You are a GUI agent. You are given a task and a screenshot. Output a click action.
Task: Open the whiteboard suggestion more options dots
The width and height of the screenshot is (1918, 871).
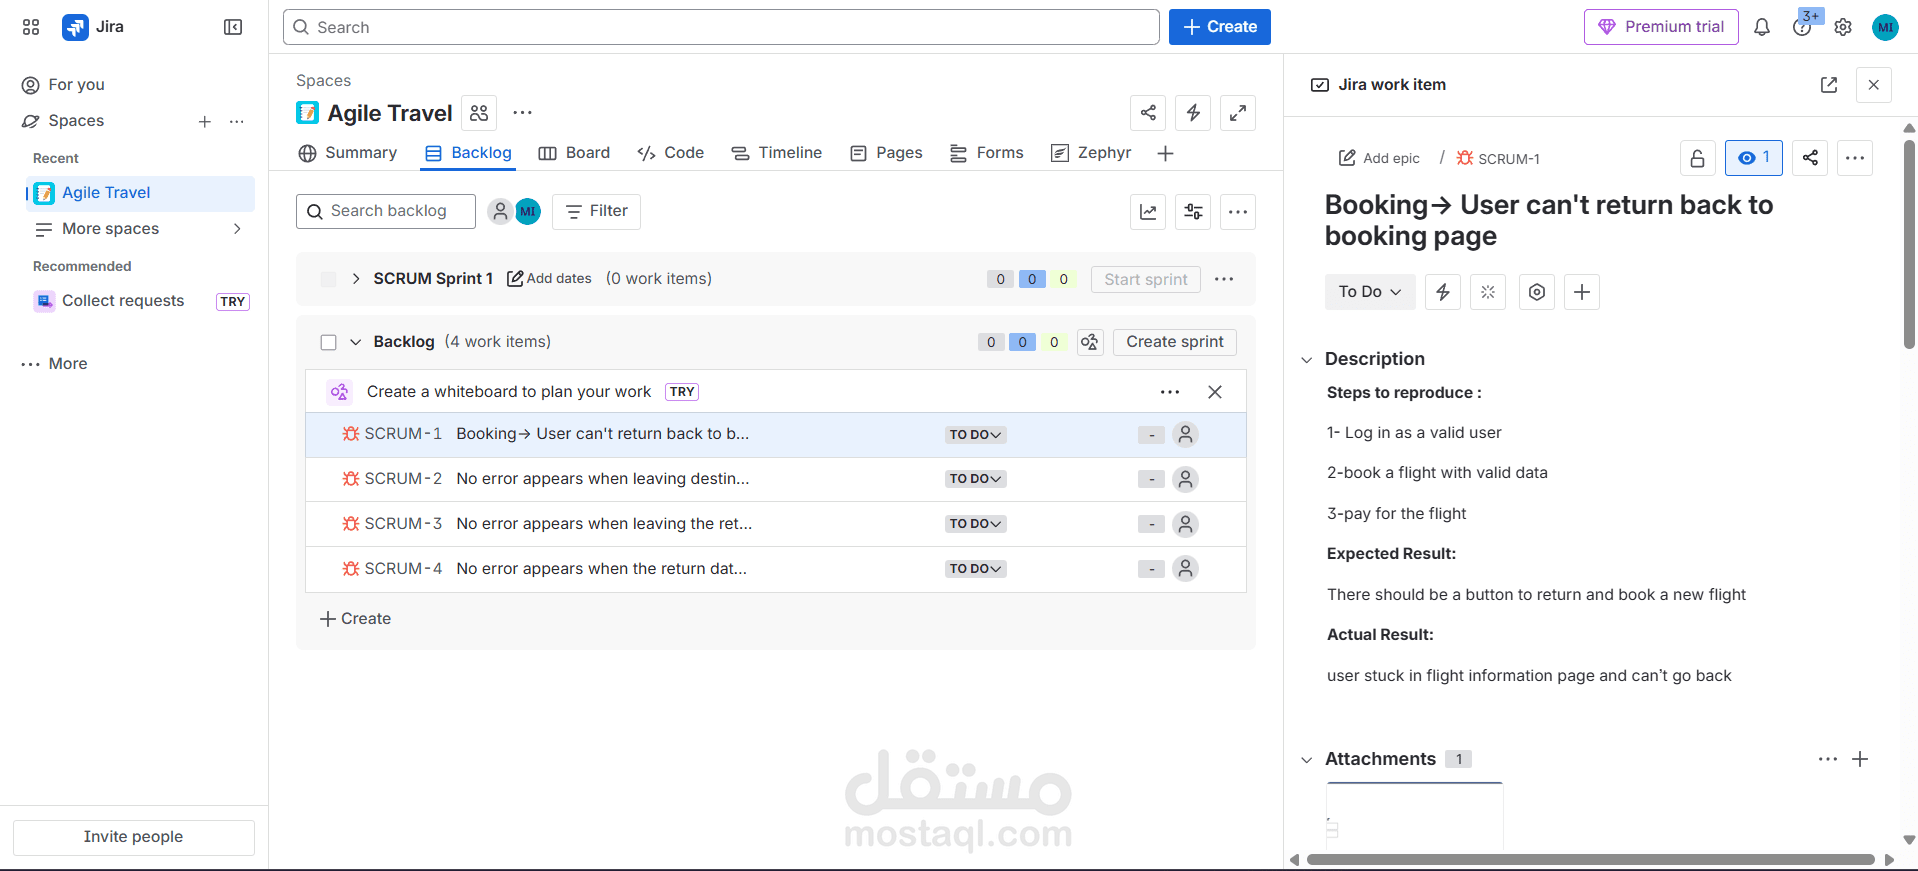tap(1170, 392)
